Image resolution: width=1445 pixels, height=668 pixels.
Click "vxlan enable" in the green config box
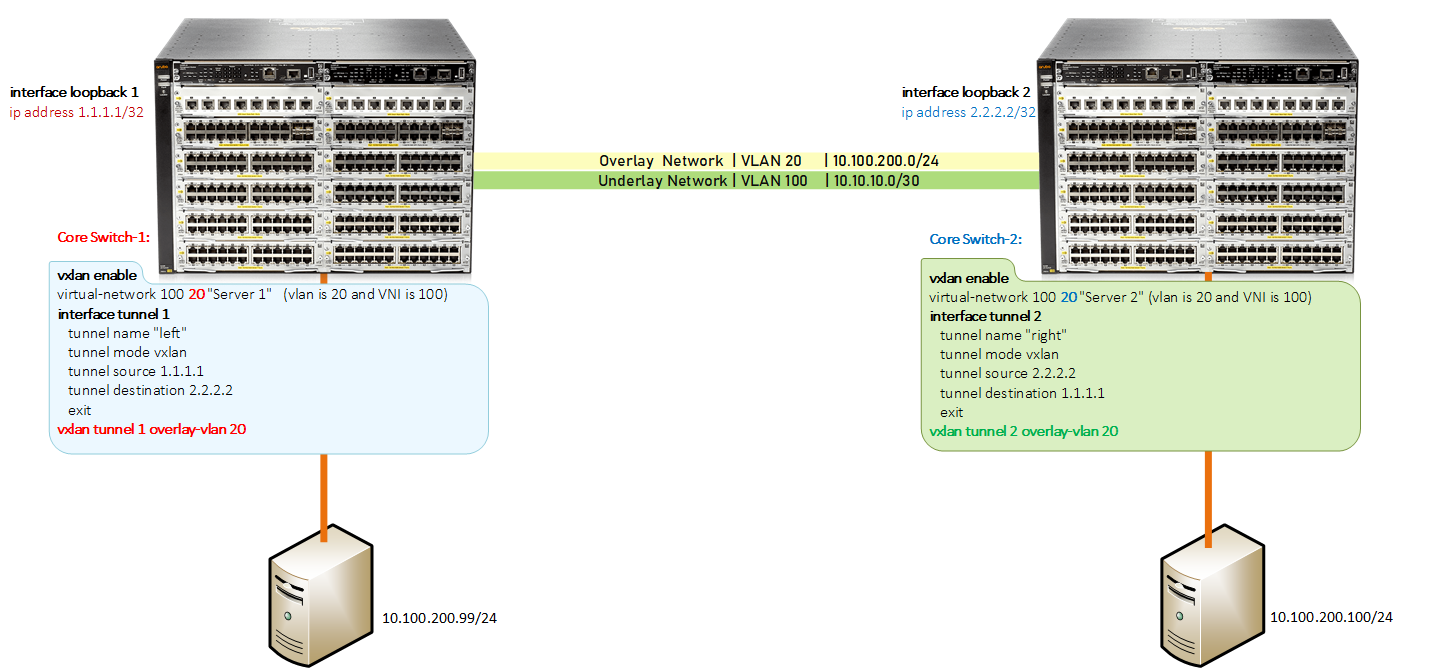pyautogui.click(x=969, y=279)
